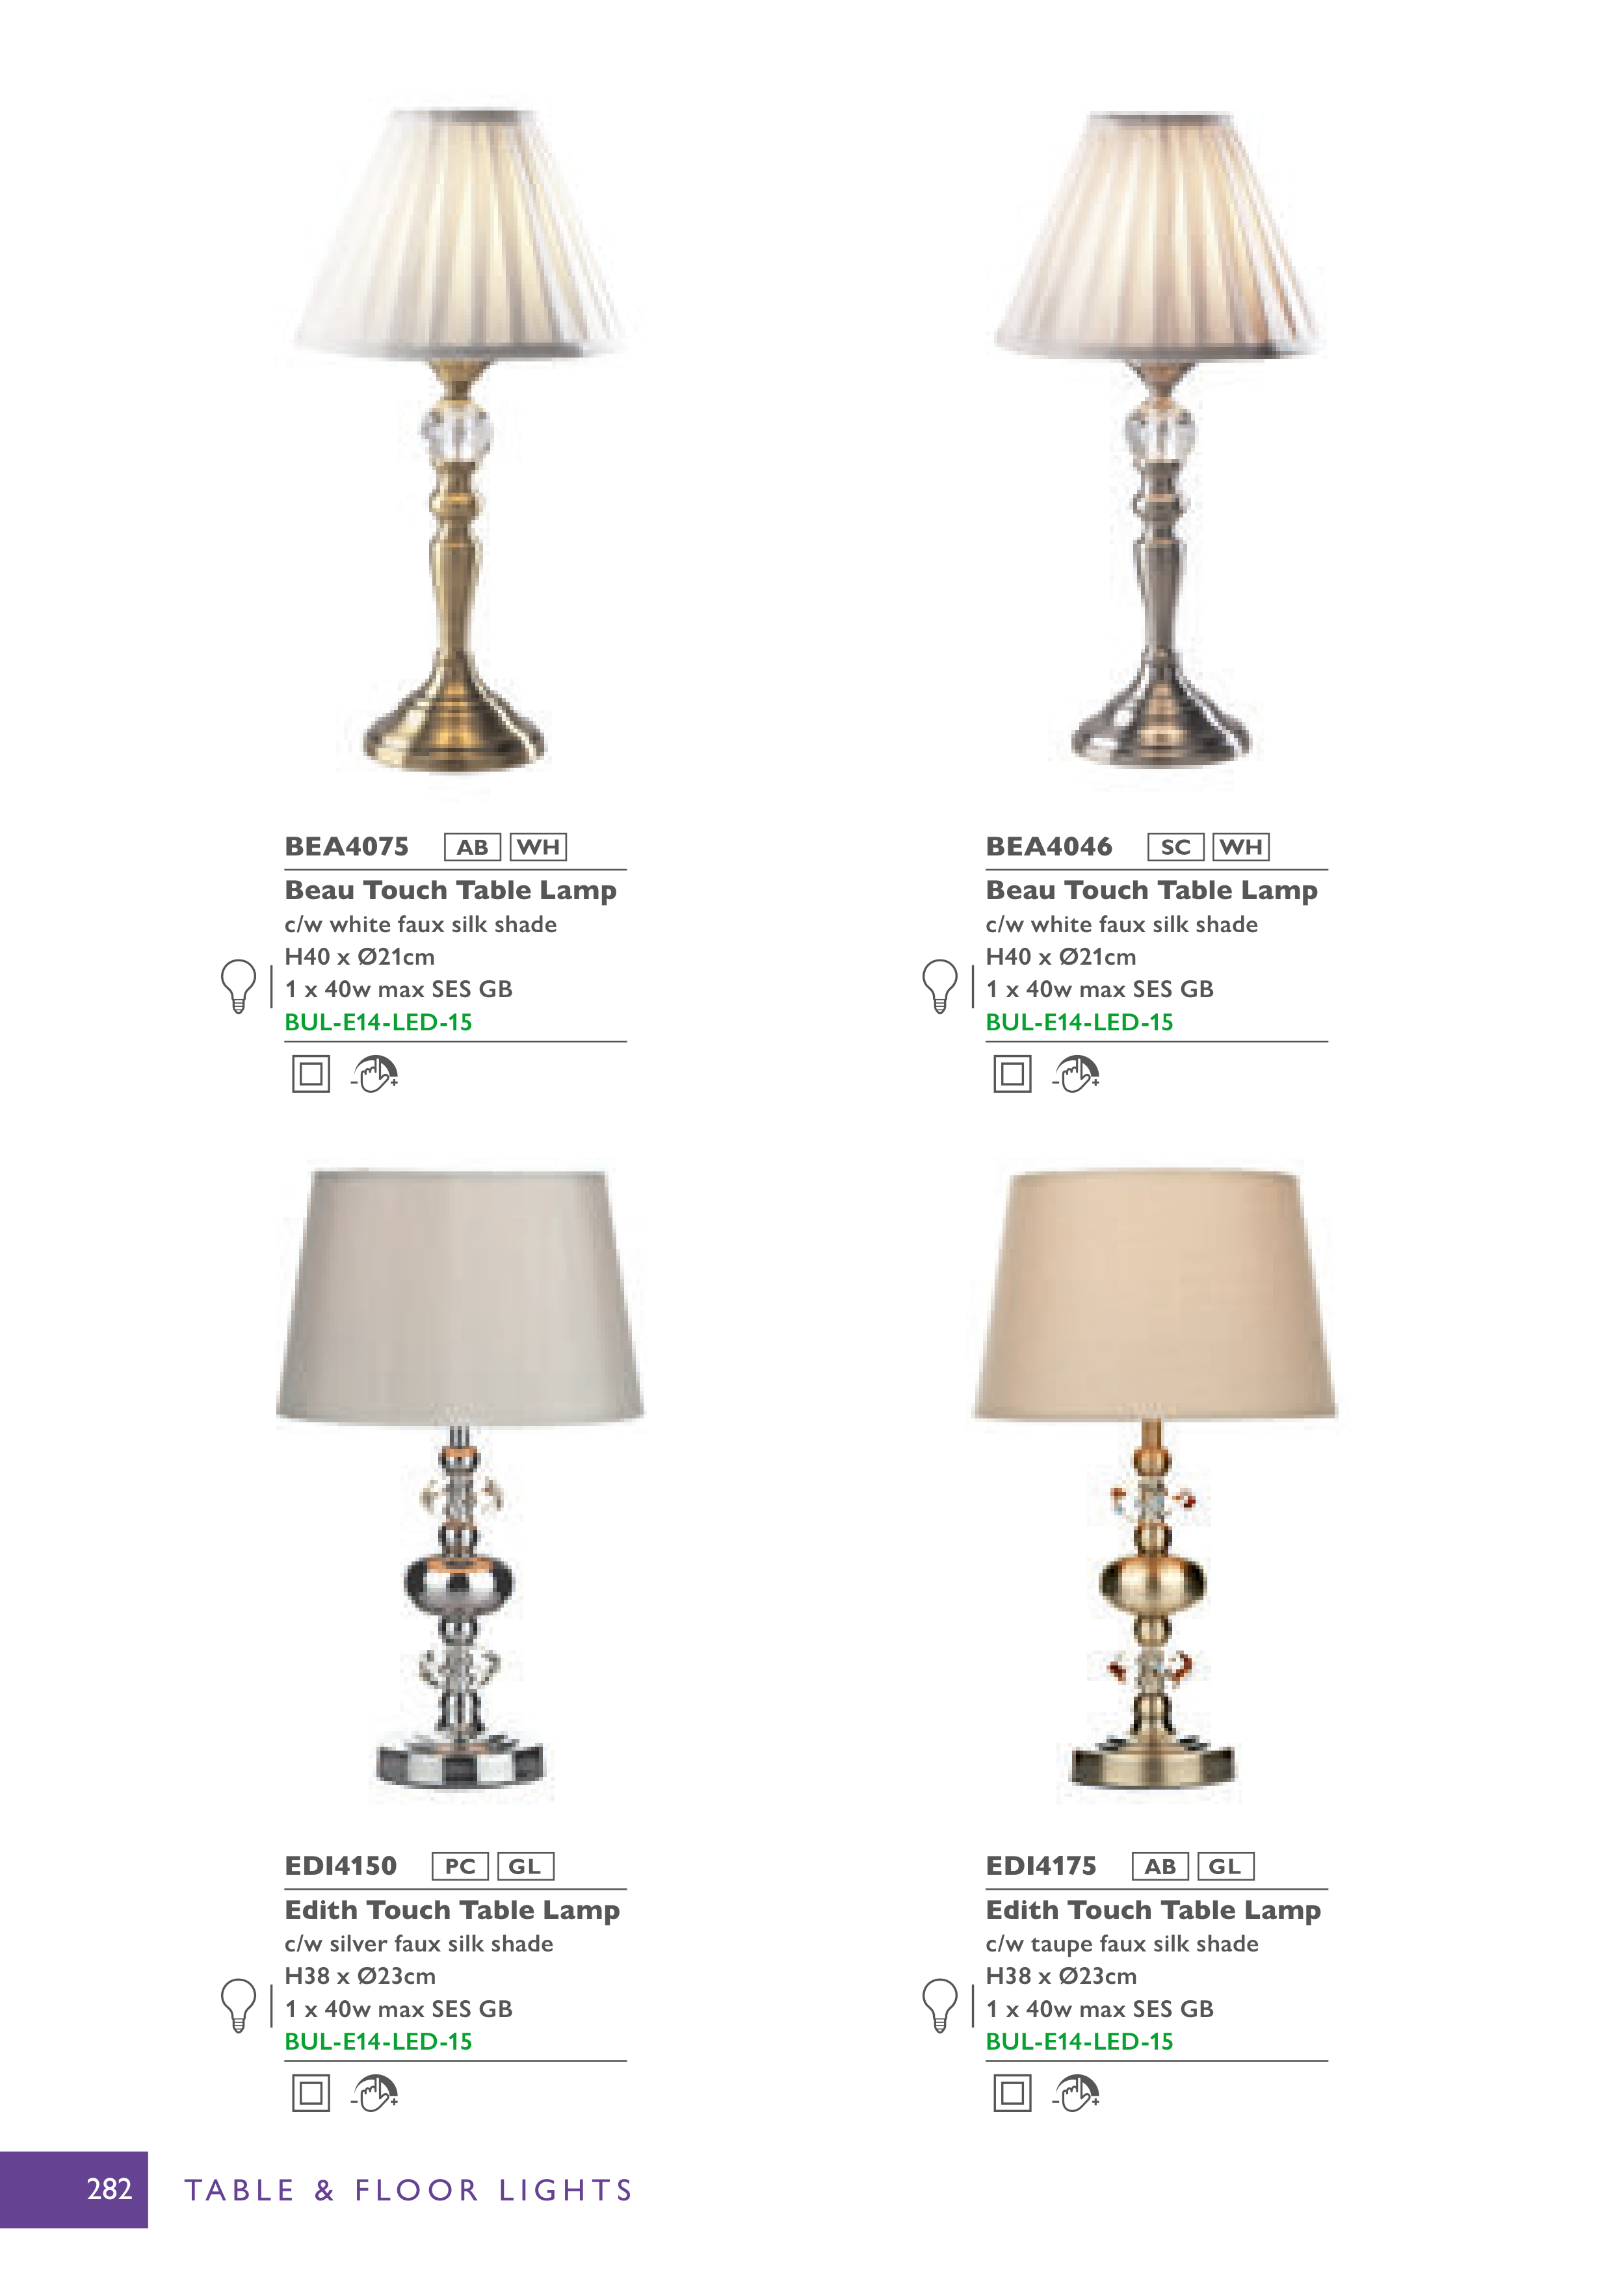Open the BUL-E14-LED-15 link under BEA4046
The height and width of the screenshot is (2296, 1624).
click(1079, 1022)
